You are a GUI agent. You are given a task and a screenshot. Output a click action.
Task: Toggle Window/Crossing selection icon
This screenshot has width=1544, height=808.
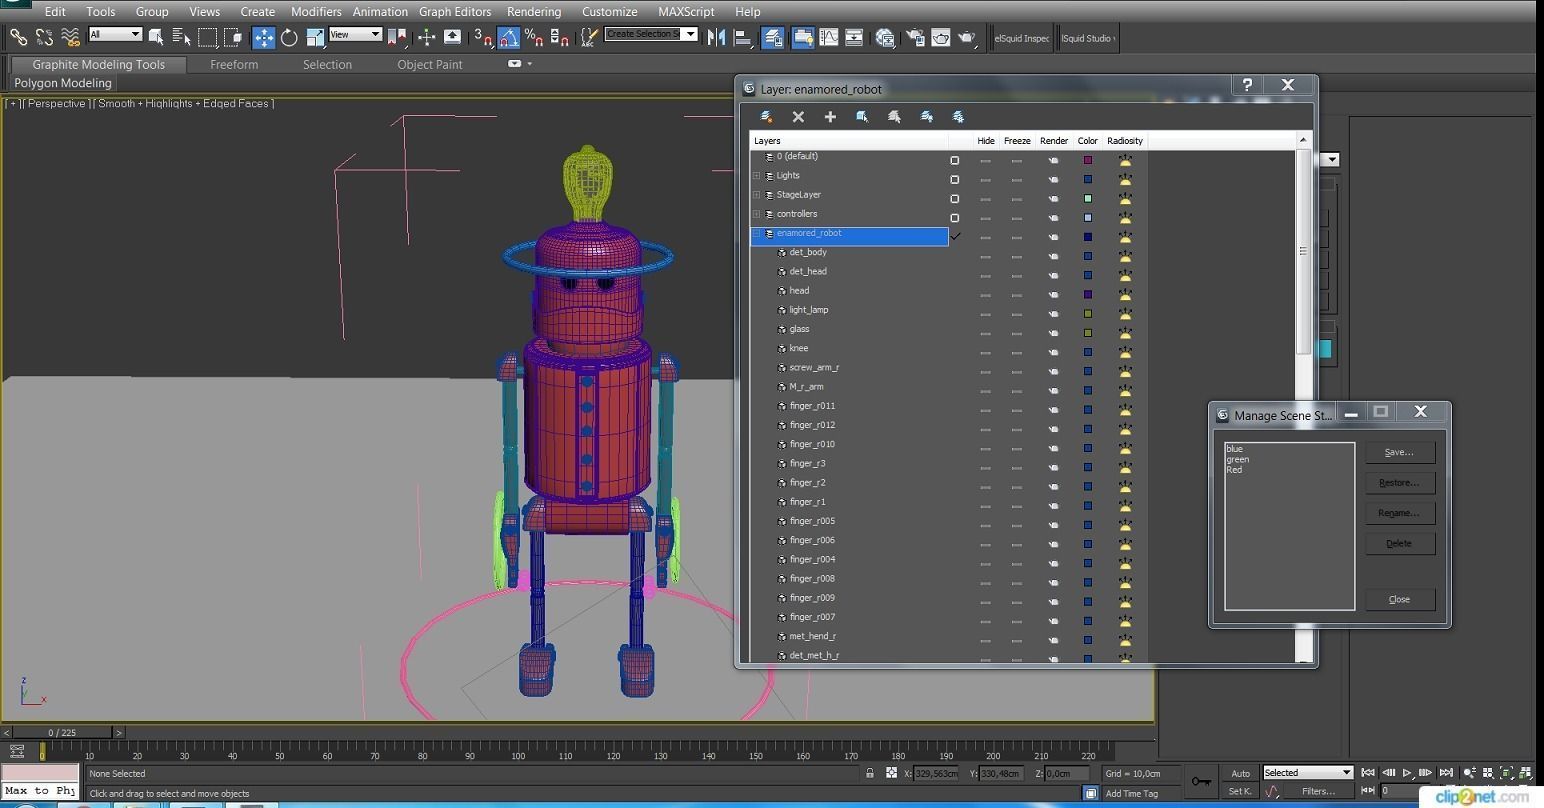pos(233,37)
